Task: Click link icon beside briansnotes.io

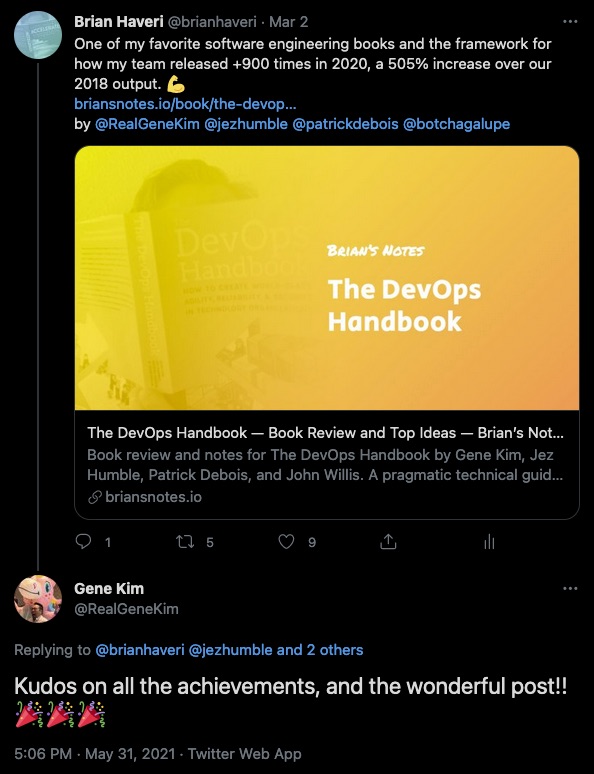Action: coord(95,497)
